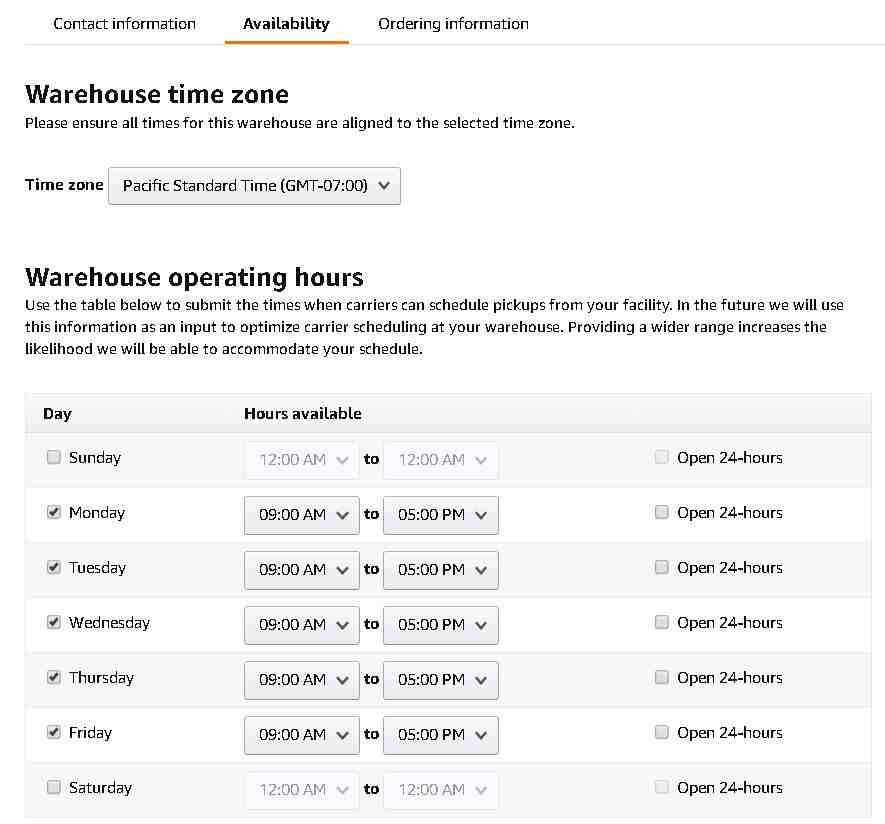Open Monday start time dropdown
Viewport: 885px width, 824px height.
(301, 515)
